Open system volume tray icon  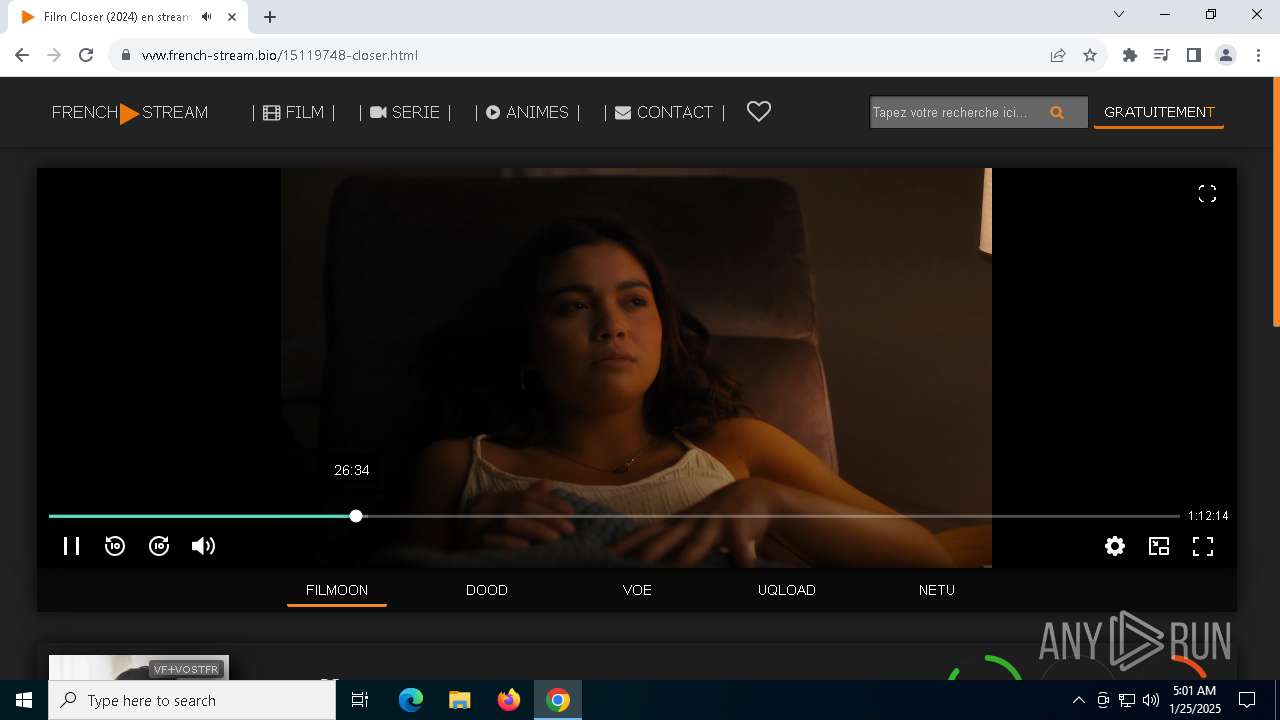(1151, 700)
